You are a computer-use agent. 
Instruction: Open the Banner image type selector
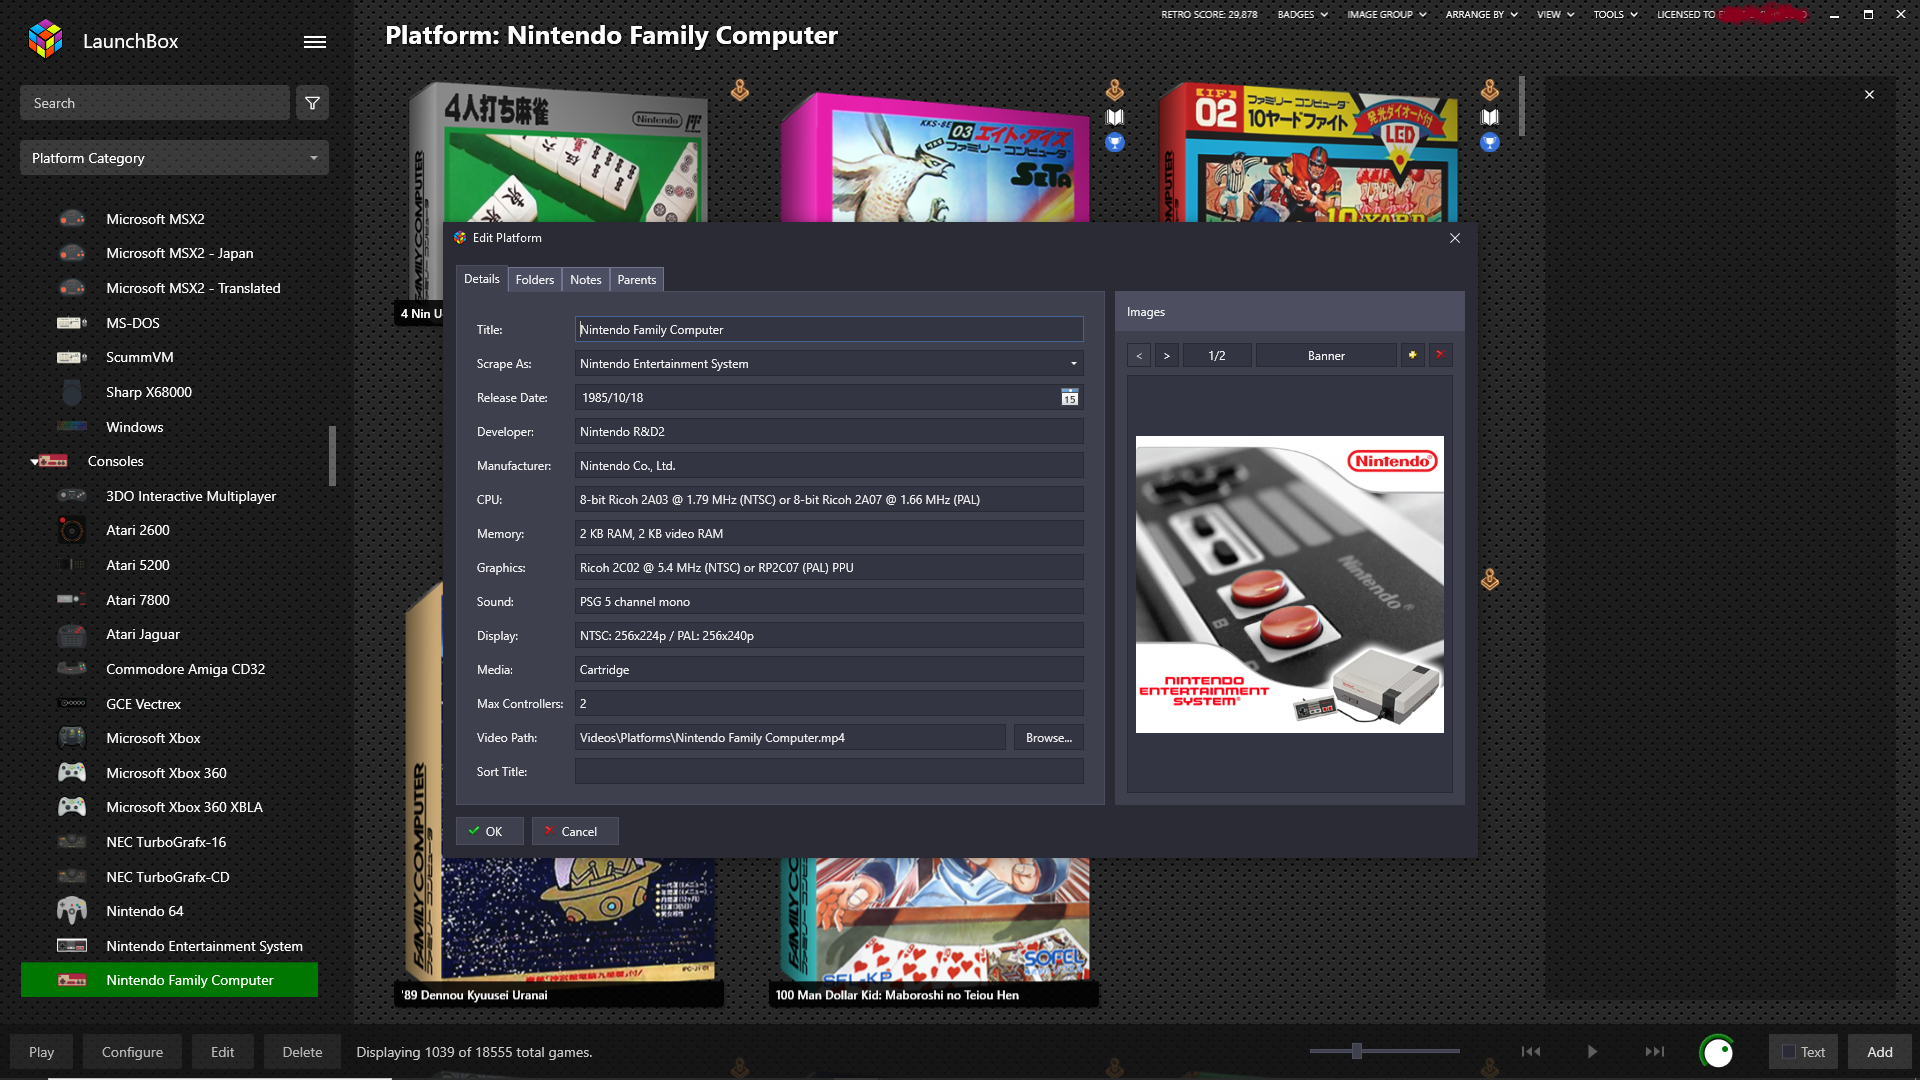[x=1326, y=355]
